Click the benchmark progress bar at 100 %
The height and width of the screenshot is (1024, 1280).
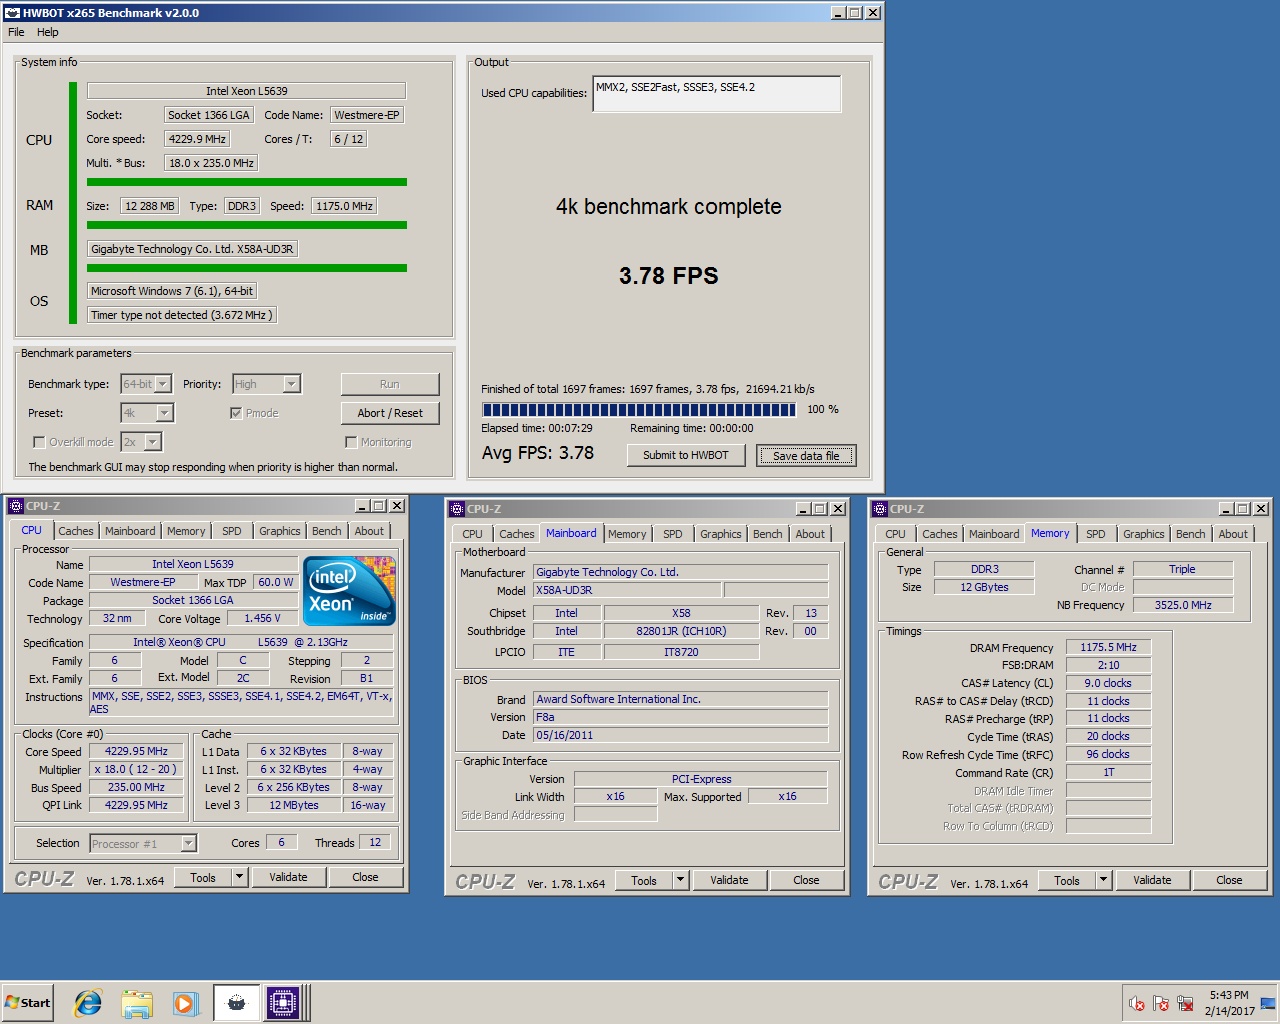coord(639,409)
